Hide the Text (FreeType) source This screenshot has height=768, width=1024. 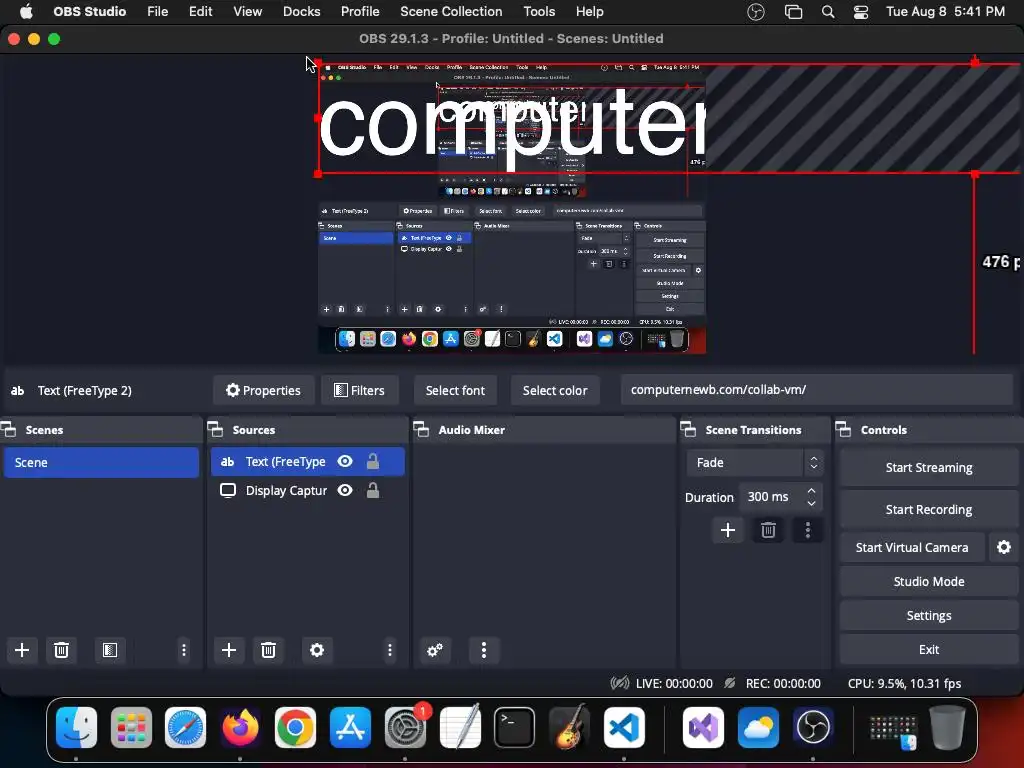[x=345, y=462]
